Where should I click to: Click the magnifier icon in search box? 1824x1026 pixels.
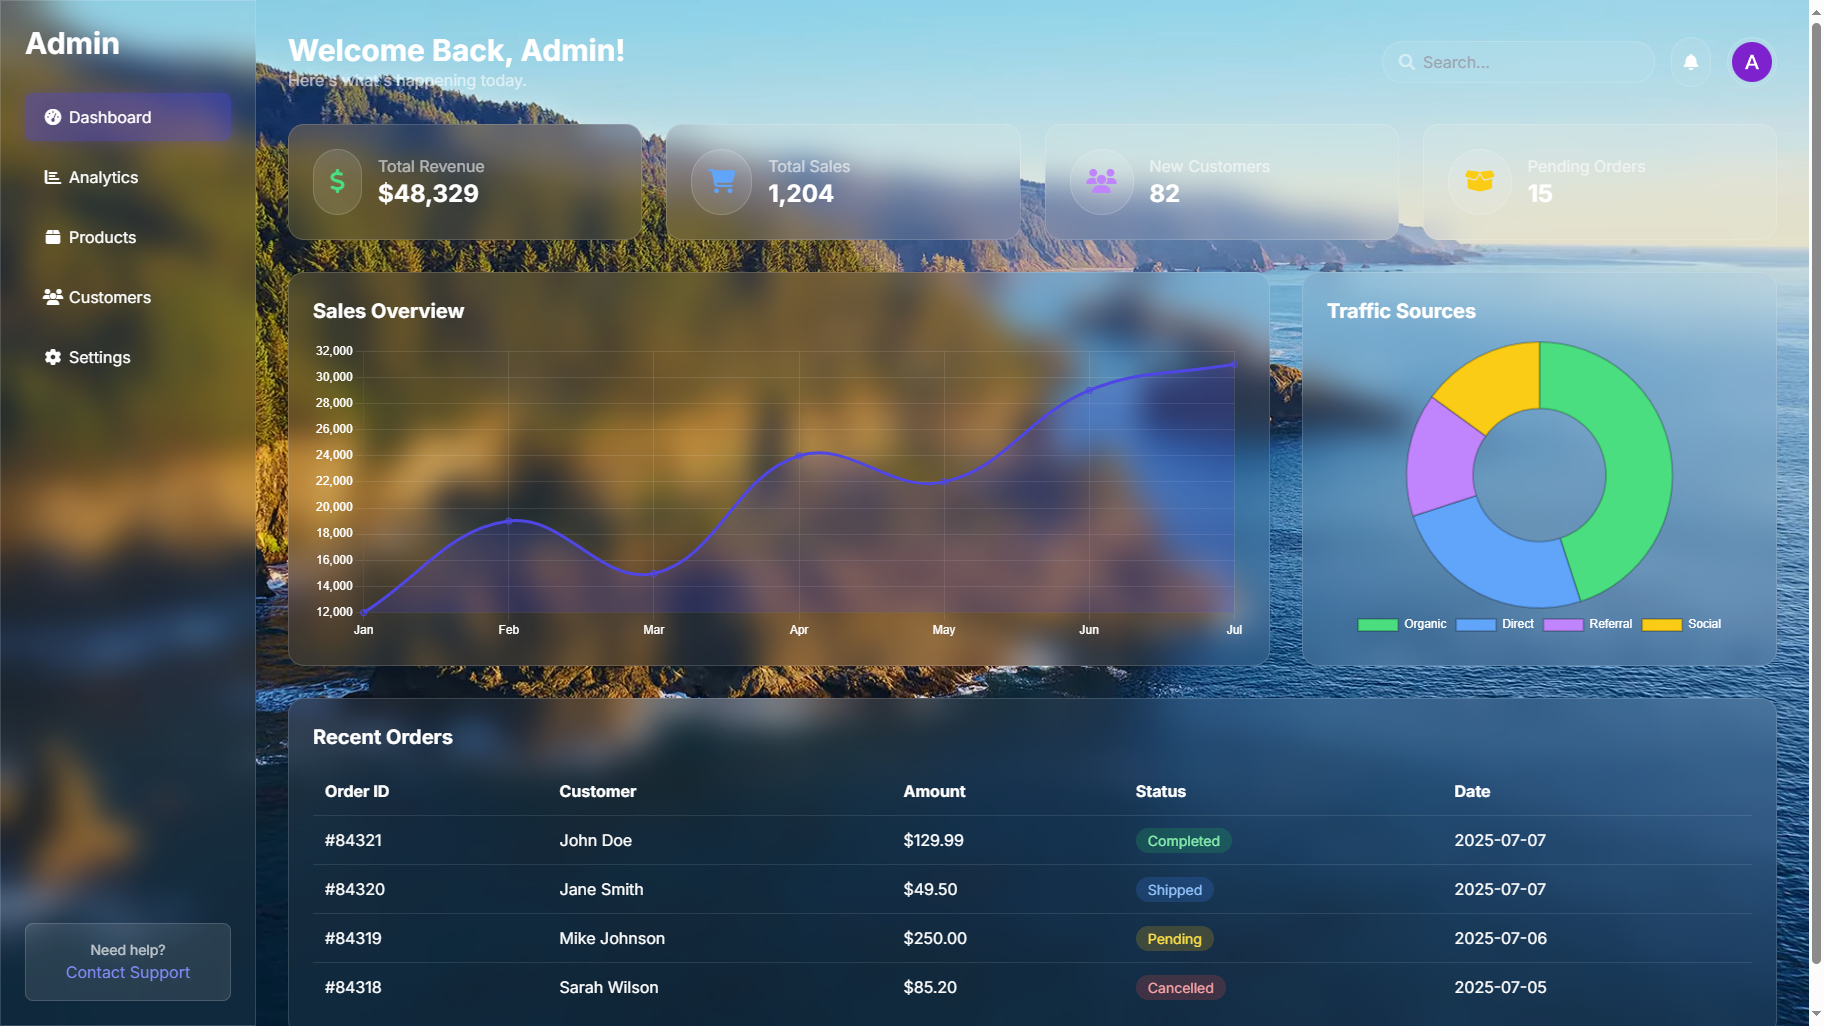1406,62
